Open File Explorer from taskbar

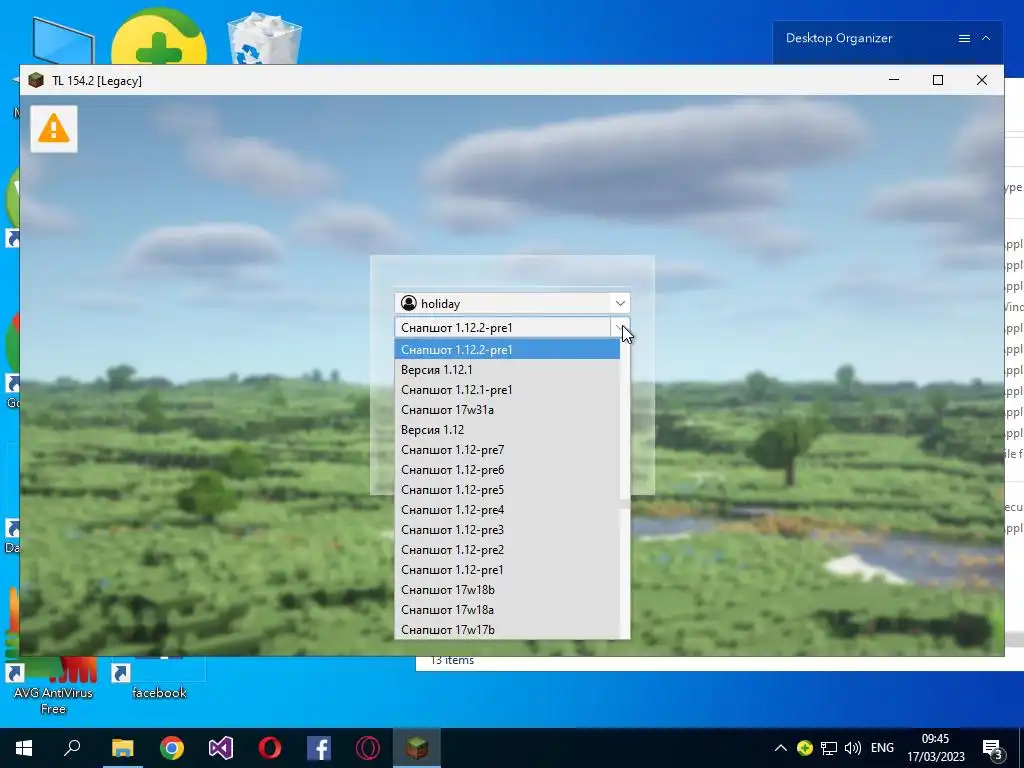122,748
